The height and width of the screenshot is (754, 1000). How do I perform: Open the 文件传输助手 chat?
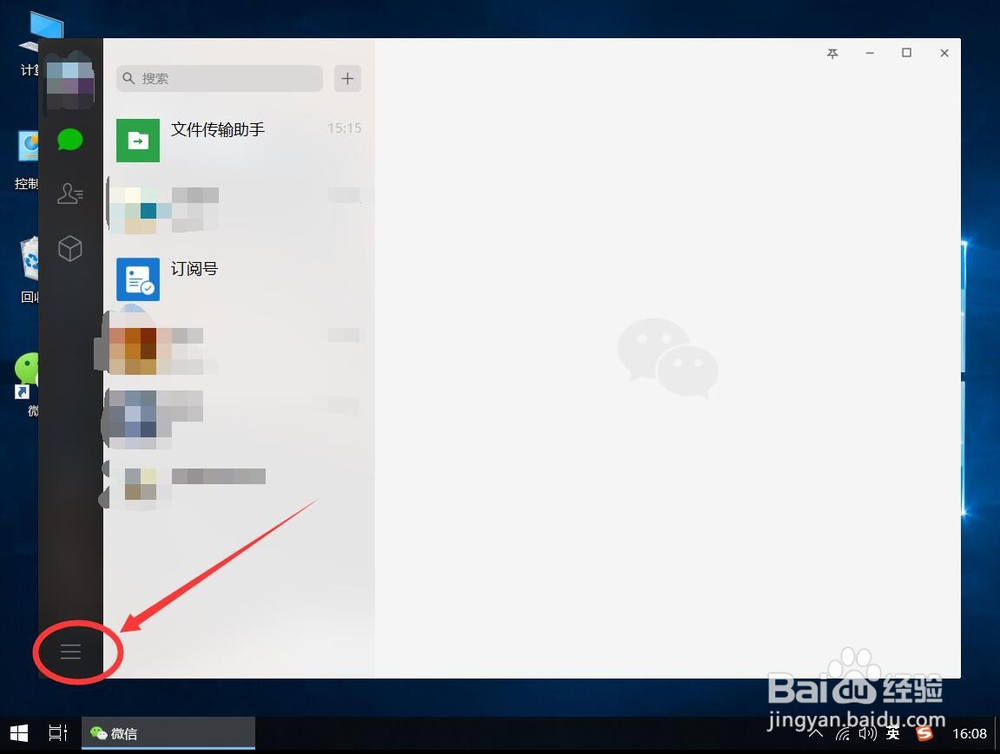click(239, 140)
